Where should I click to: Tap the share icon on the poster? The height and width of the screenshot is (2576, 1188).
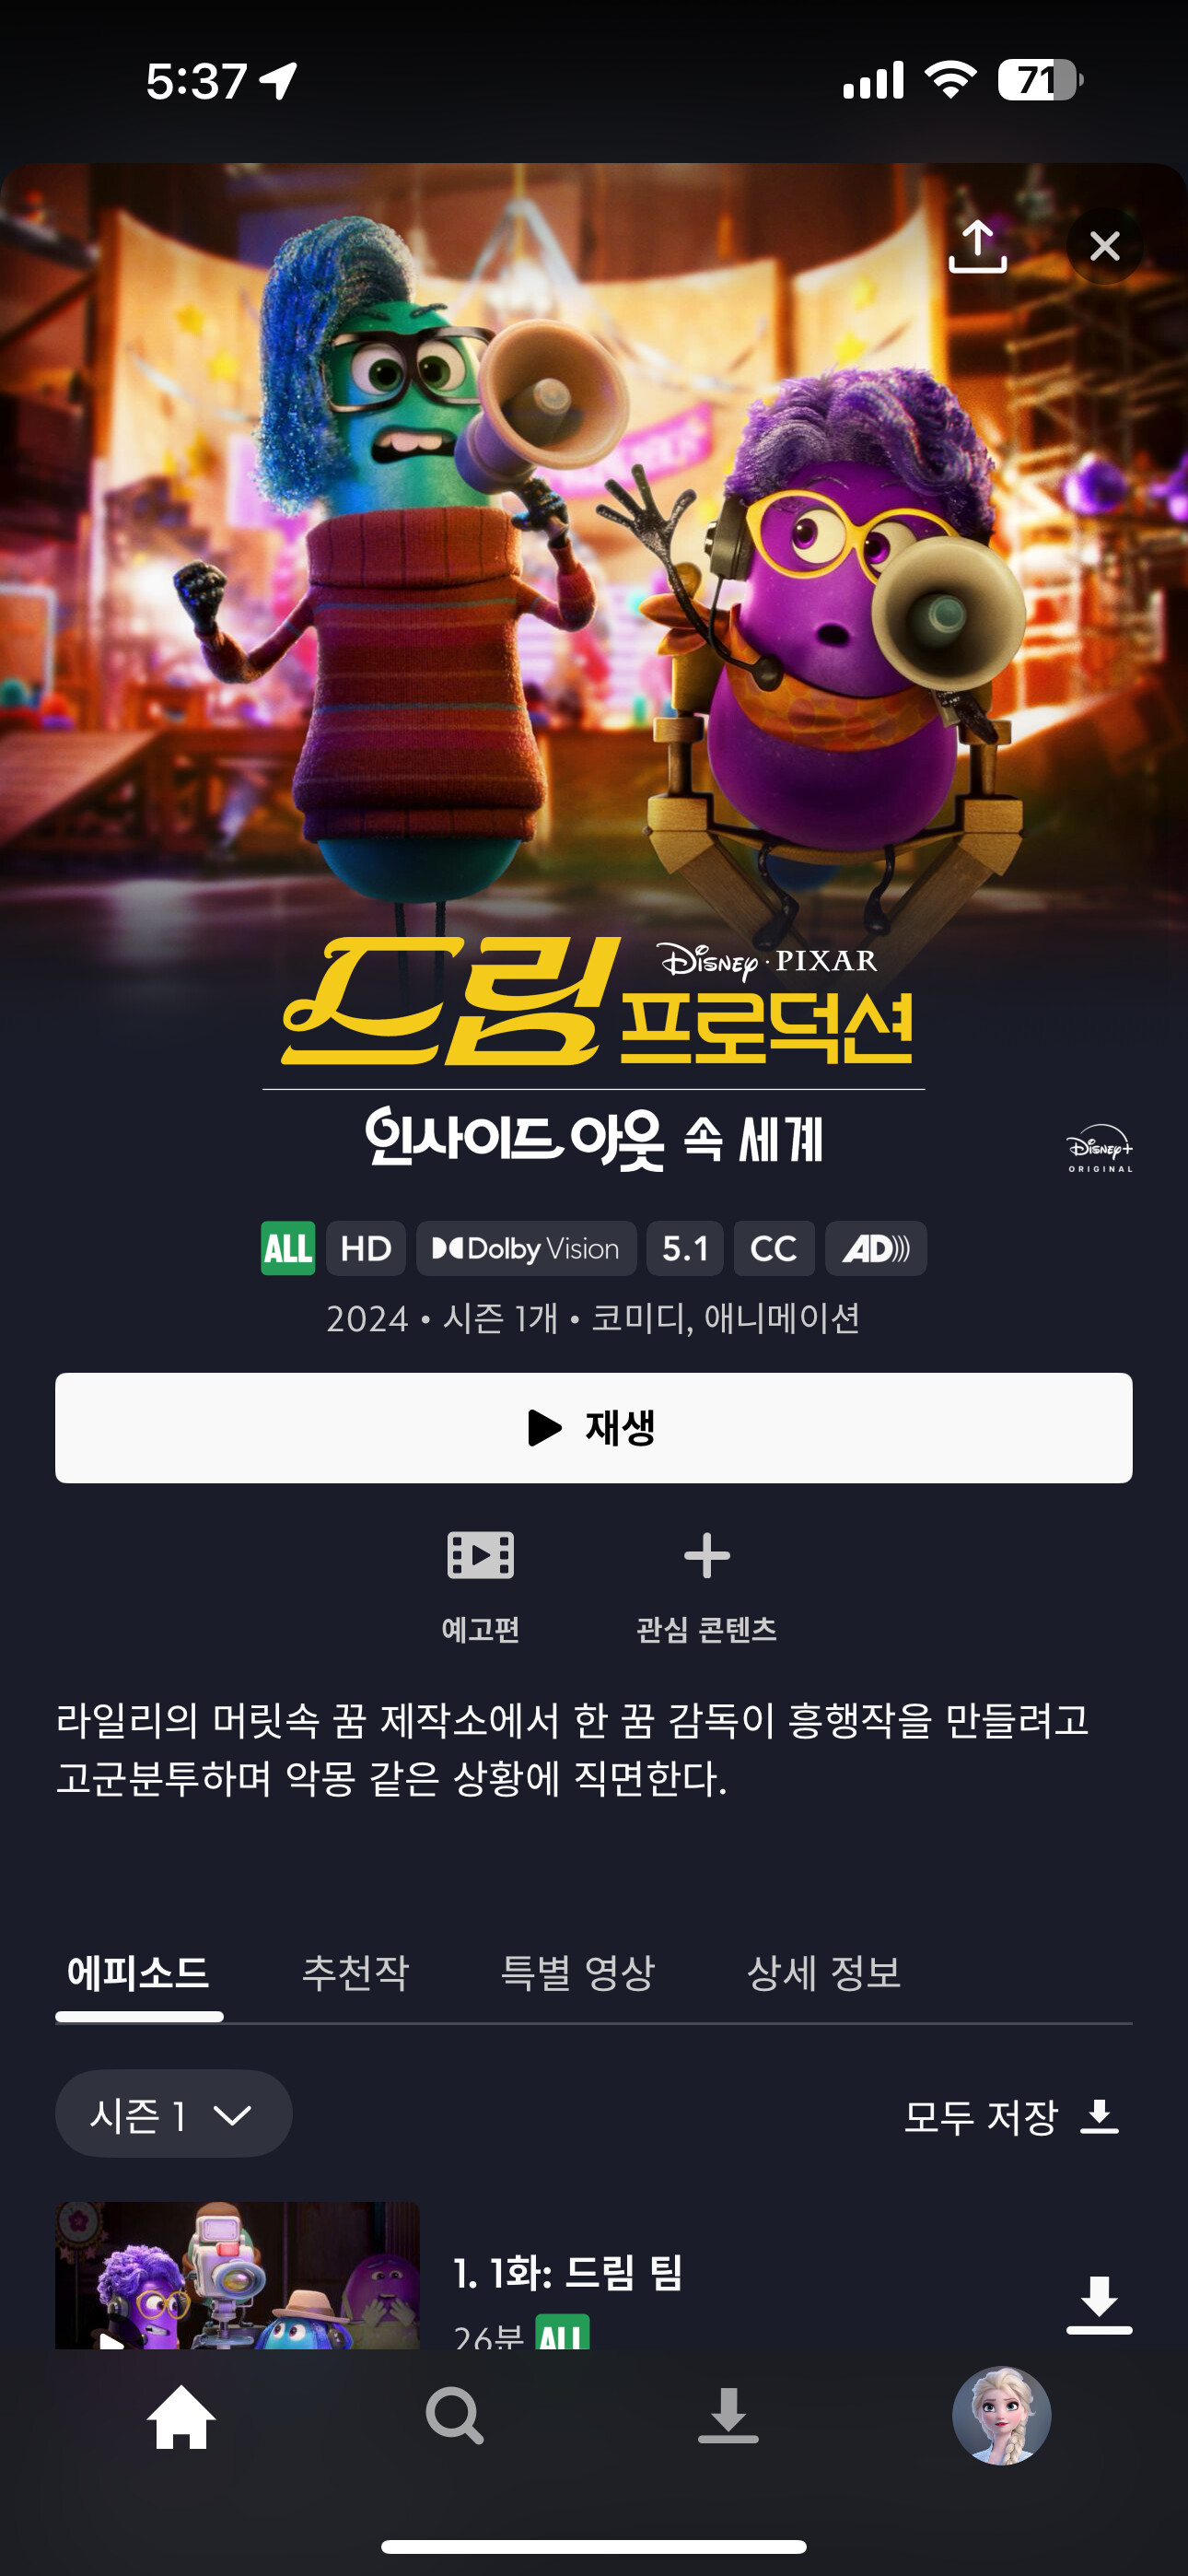coord(977,246)
